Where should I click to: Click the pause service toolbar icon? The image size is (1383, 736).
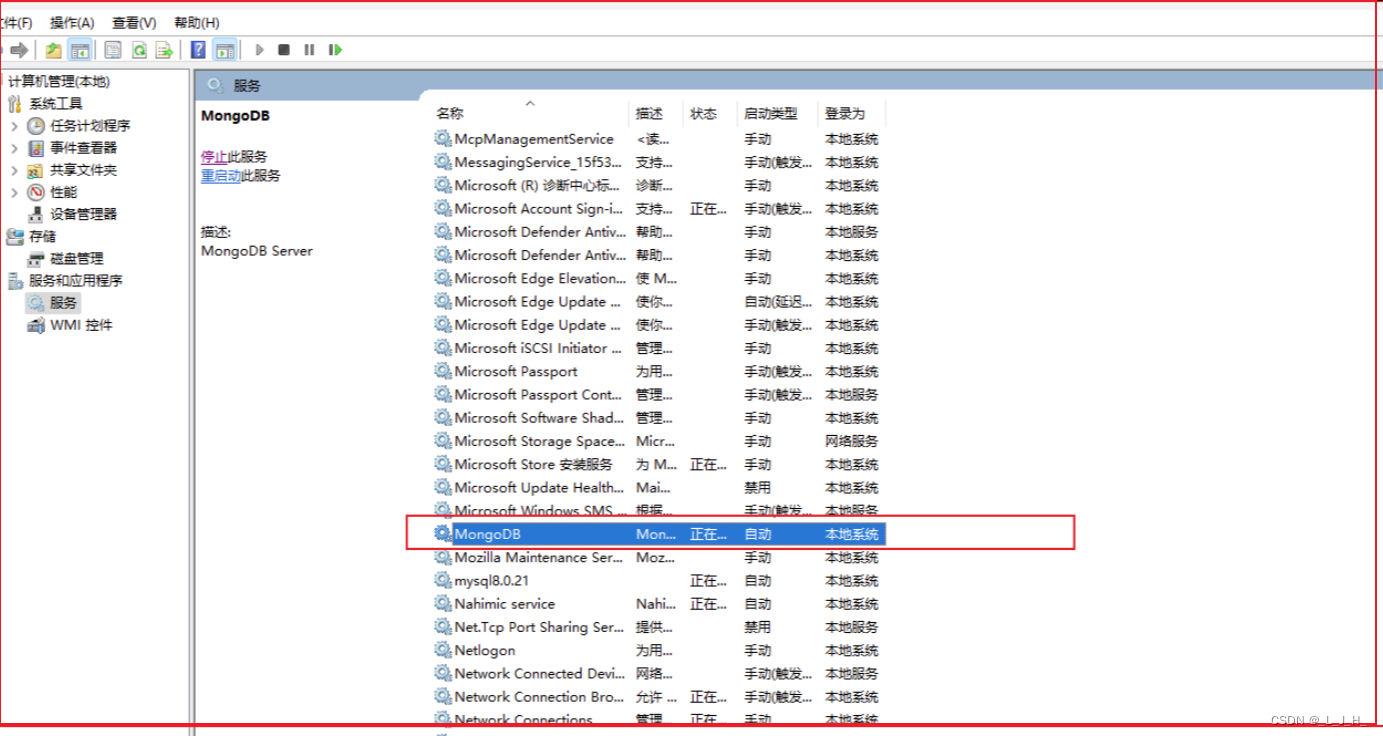(309, 50)
